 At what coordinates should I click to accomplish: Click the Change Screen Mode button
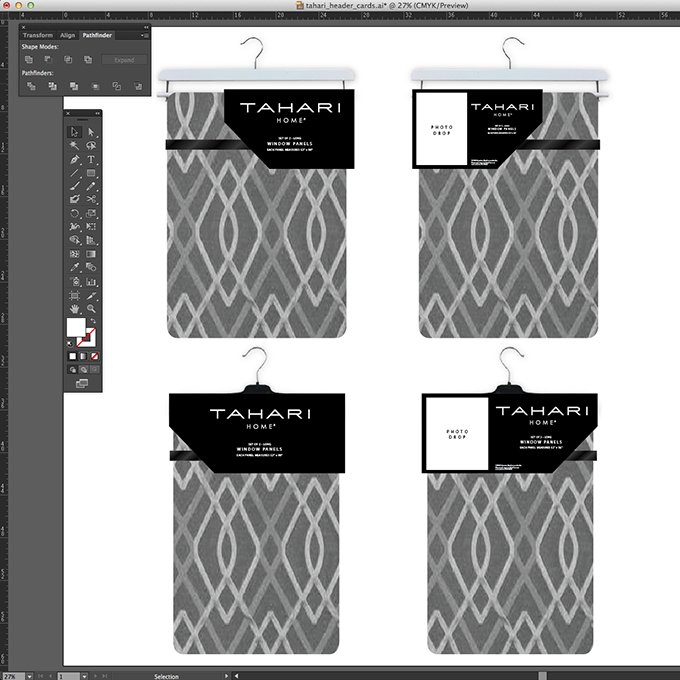click(x=82, y=383)
